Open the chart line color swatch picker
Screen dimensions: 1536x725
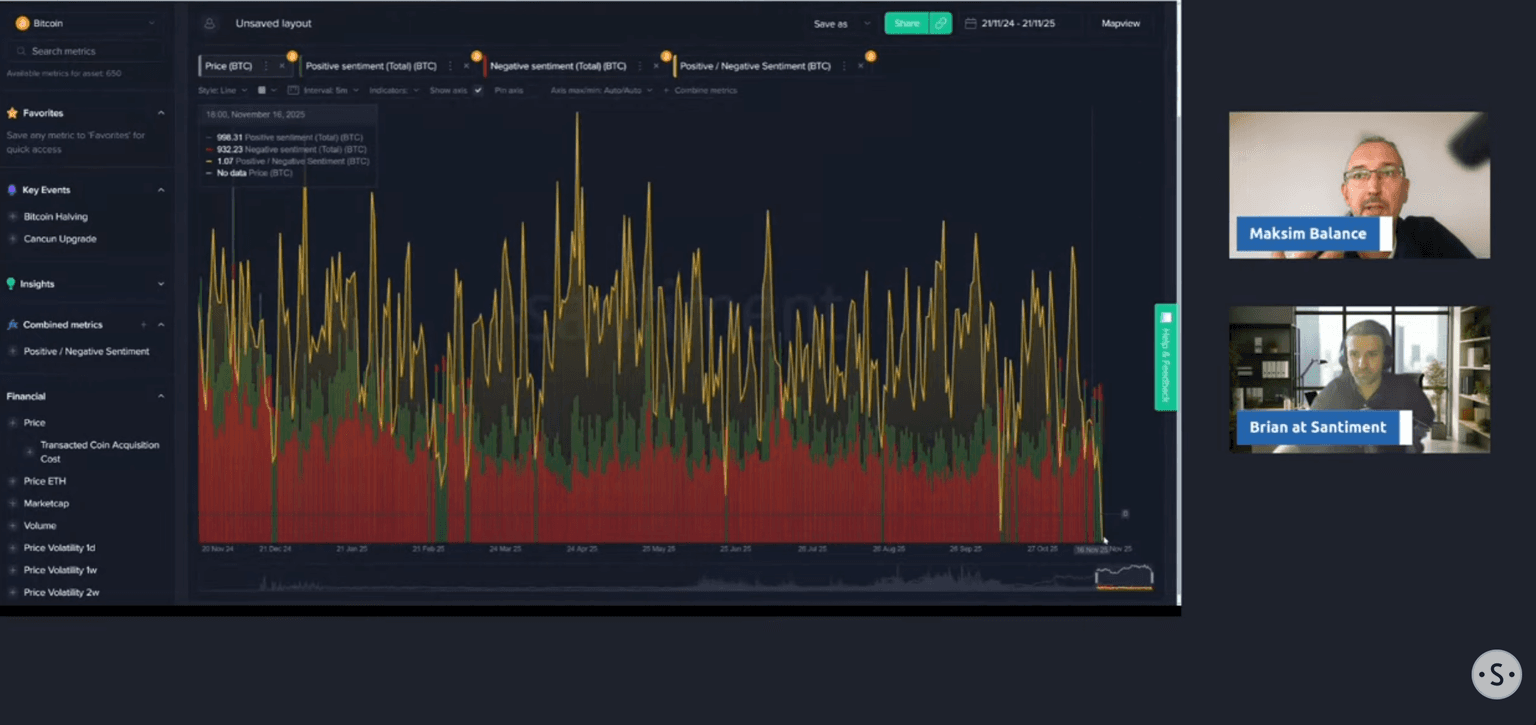264,91
